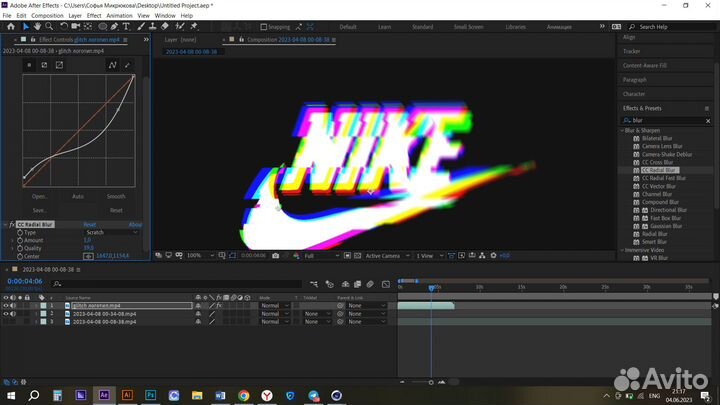720x405 pixels.
Task: Click the timeline zoom slider
Action: coord(431,382)
